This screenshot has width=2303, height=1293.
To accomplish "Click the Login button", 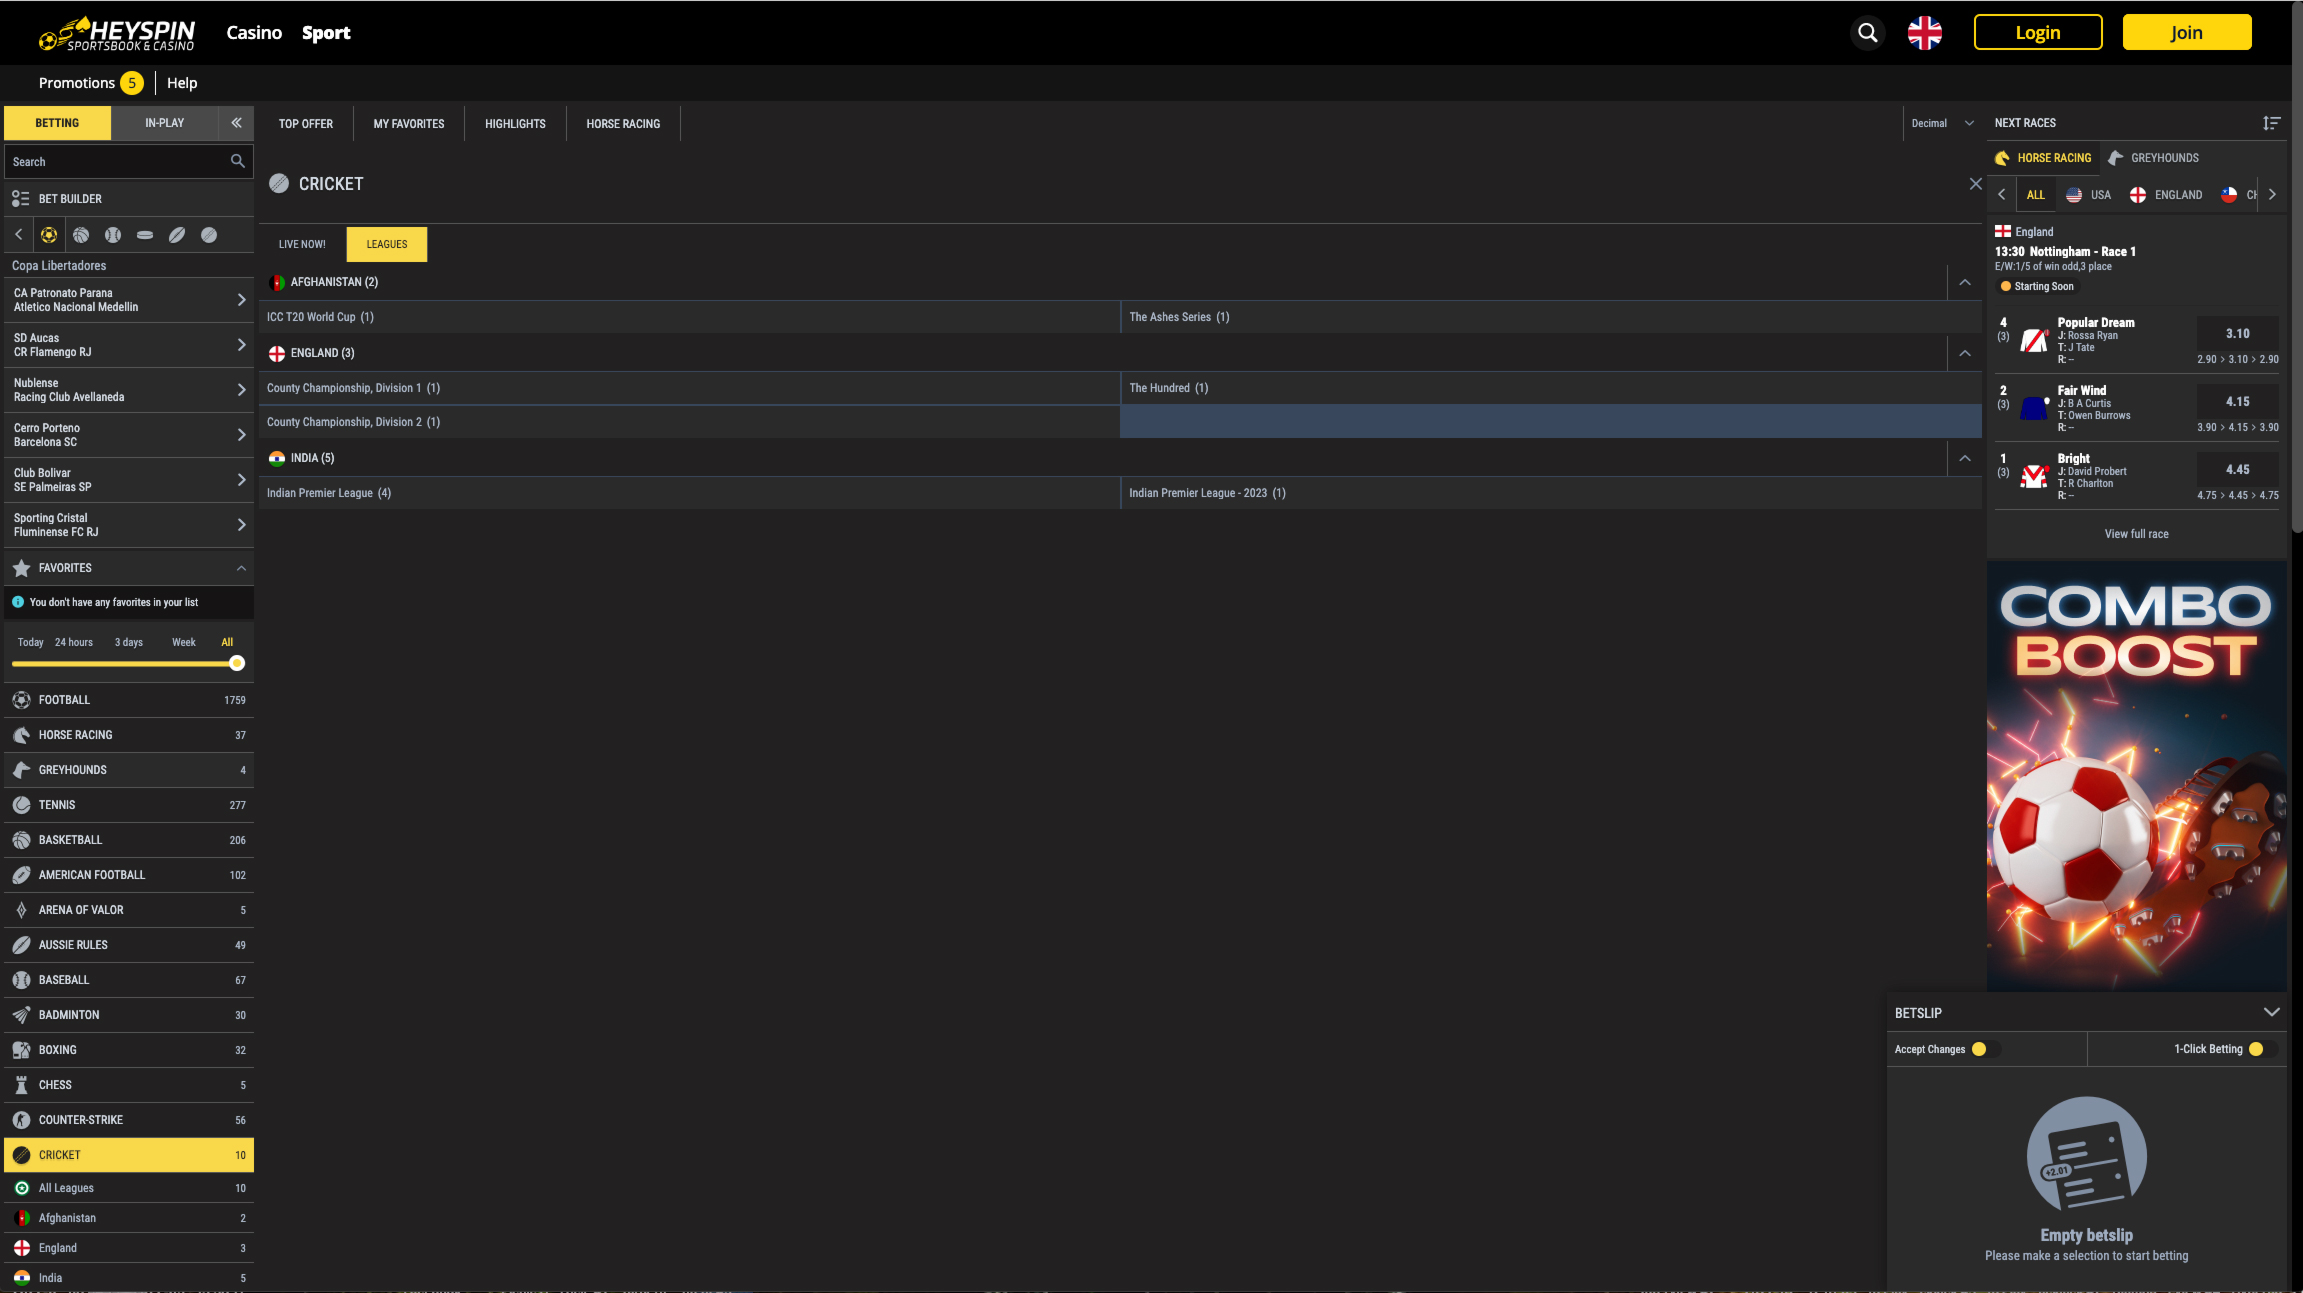I will point(2038,32).
